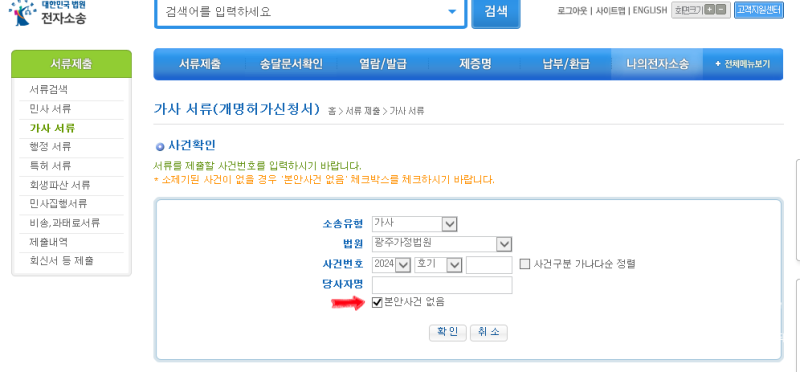
Task: Increase screen size with plus icon
Action: (709, 10)
